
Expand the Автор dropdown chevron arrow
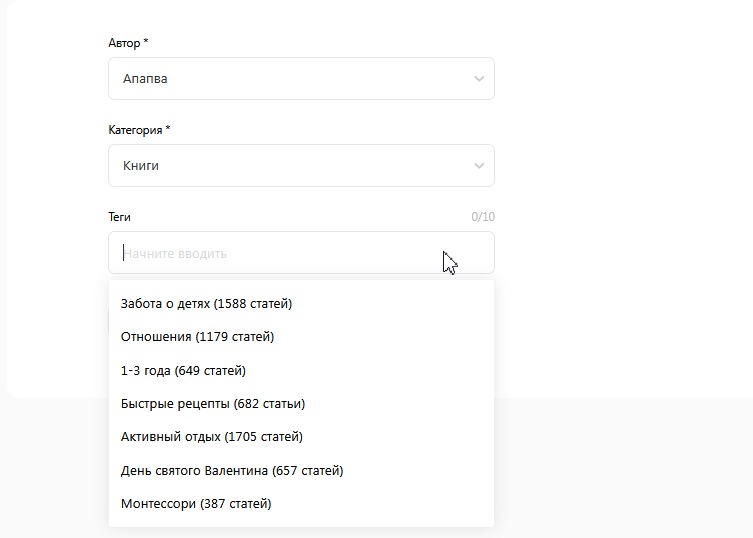(479, 79)
